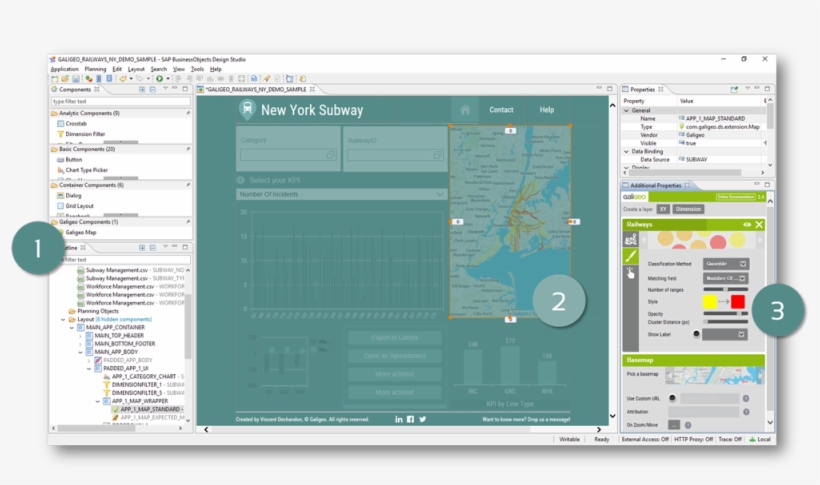Click the Twitter icon in the footer

coord(423,419)
